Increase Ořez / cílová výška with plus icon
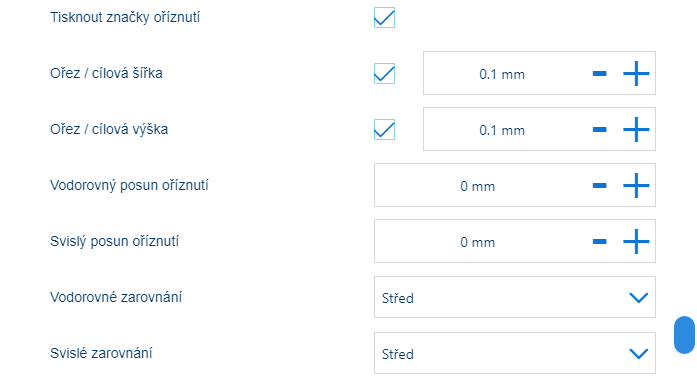Viewport: 697px width, 381px height. 636,129
